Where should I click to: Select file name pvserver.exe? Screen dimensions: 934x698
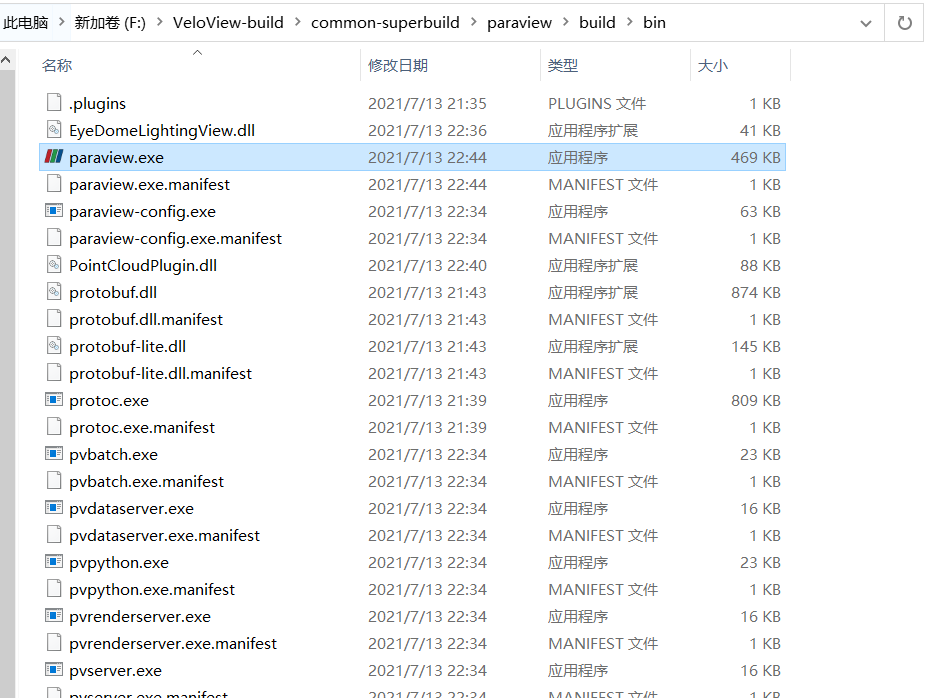click(x=116, y=670)
